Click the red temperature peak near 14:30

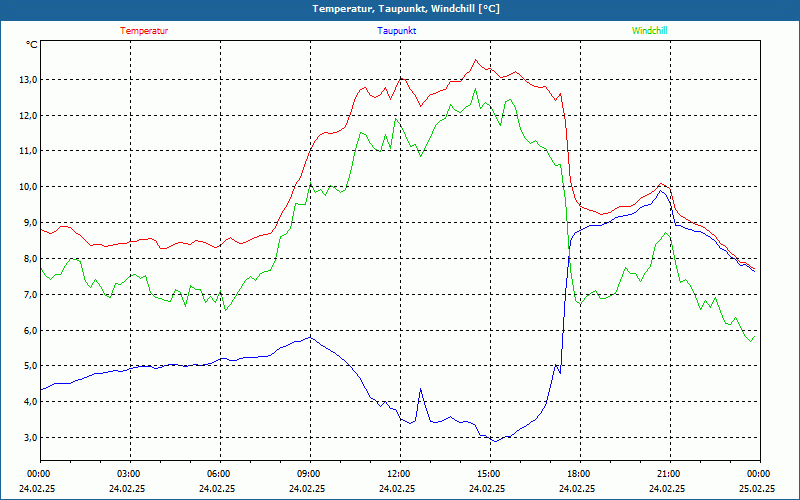(x=476, y=60)
